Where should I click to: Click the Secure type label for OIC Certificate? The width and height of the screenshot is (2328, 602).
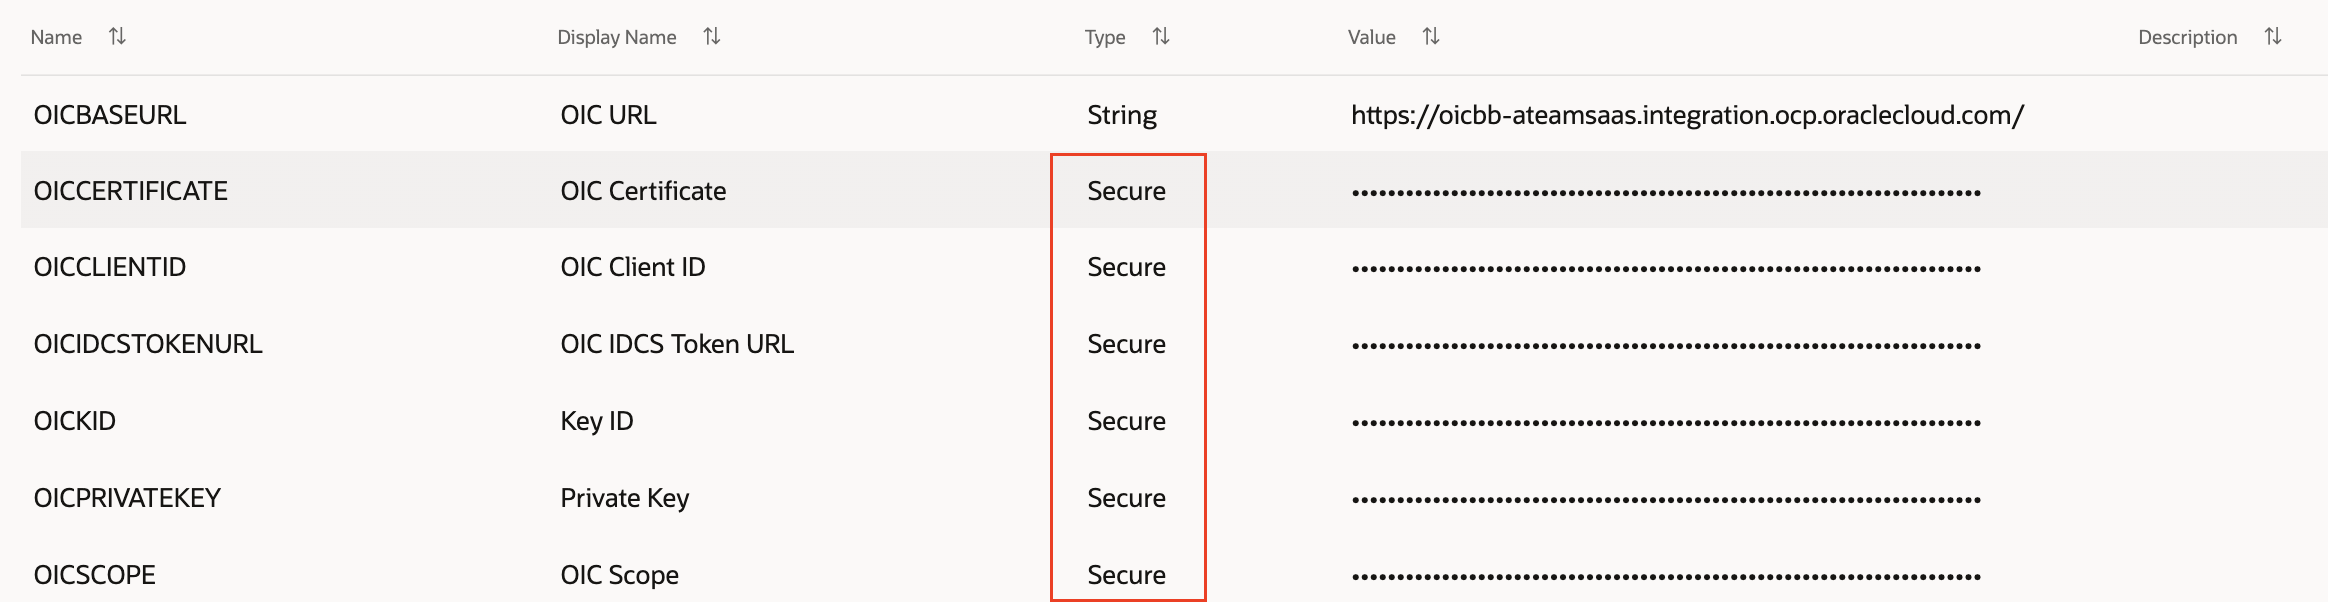1127,190
